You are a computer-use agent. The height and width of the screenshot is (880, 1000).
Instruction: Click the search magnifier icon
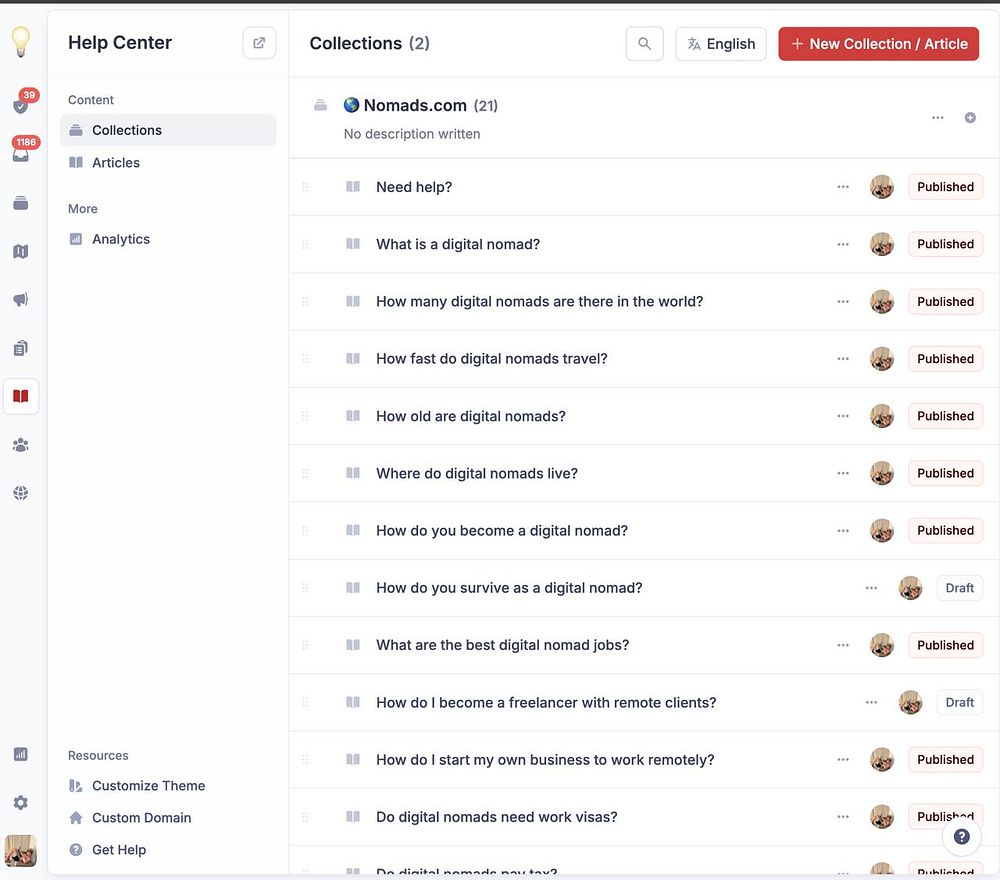point(644,43)
